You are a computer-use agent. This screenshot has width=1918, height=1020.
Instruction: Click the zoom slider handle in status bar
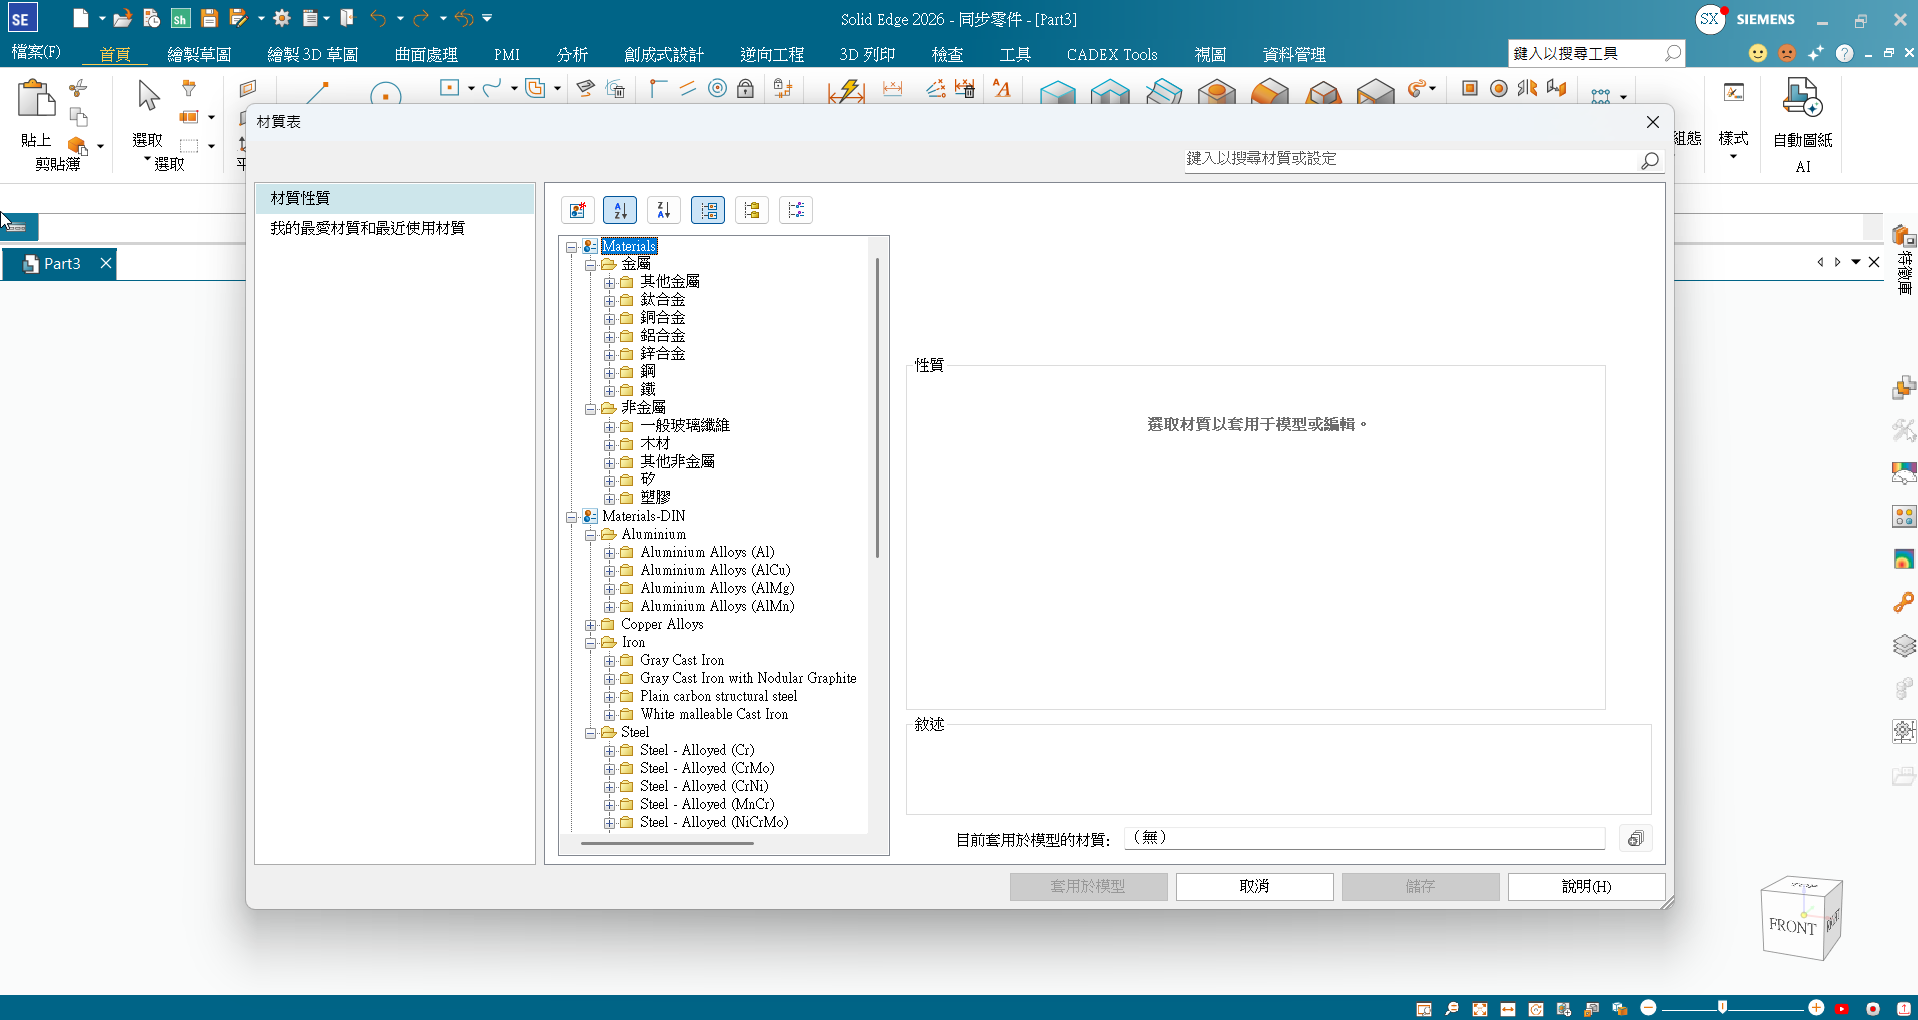point(1722,1007)
